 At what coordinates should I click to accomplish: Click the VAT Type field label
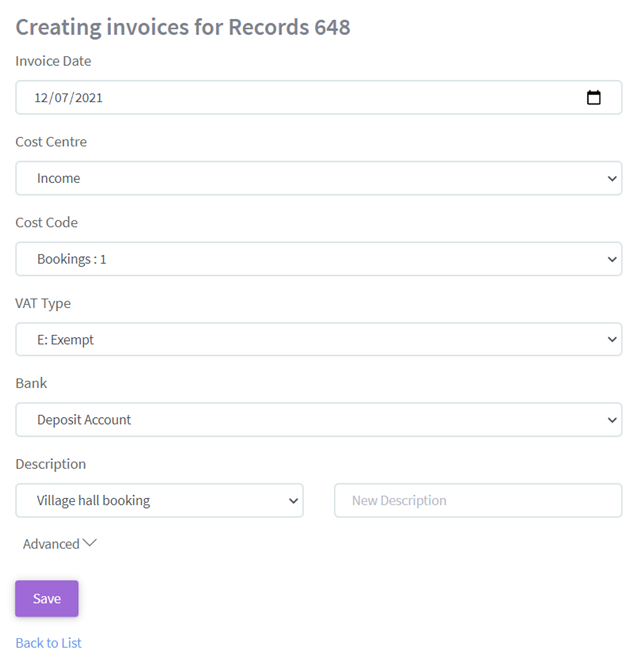point(43,303)
